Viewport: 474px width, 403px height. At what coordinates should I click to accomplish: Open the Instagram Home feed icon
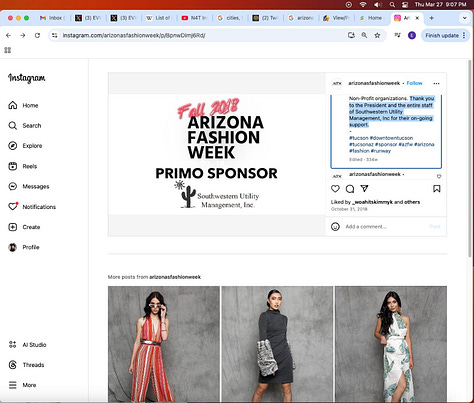click(x=13, y=105)
